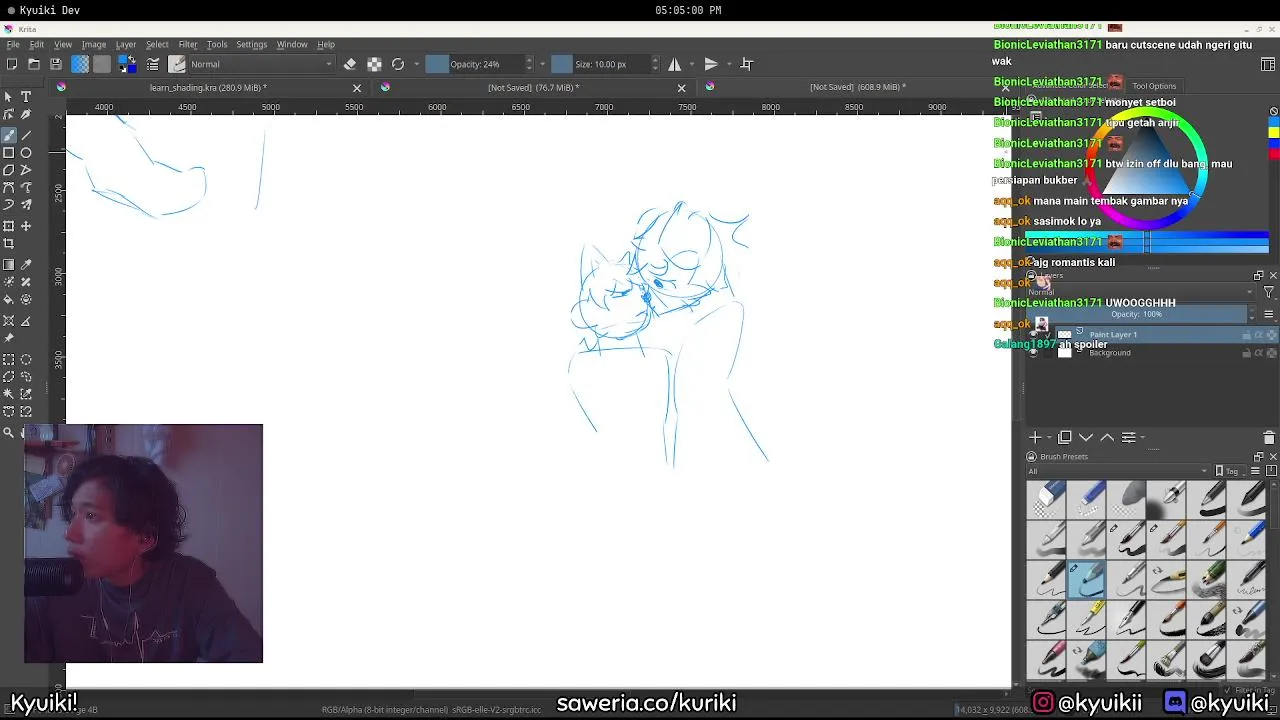
Task: Open the File menu
Action: pos(13,44)
